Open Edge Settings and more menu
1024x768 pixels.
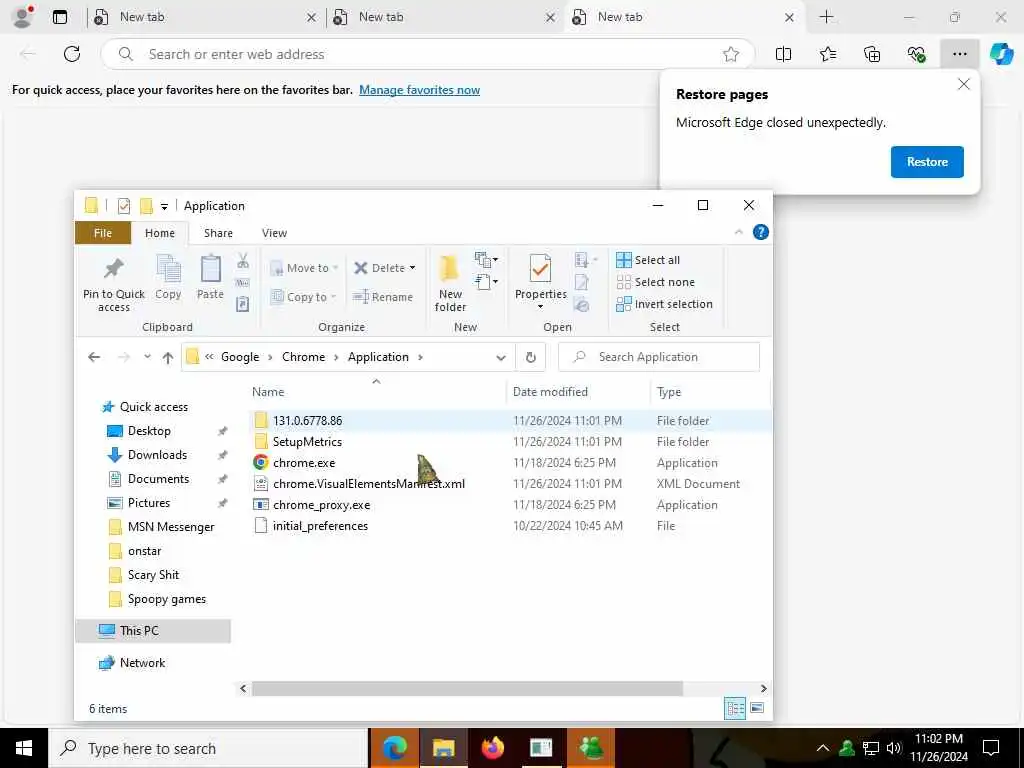click(x=959, y=54)
